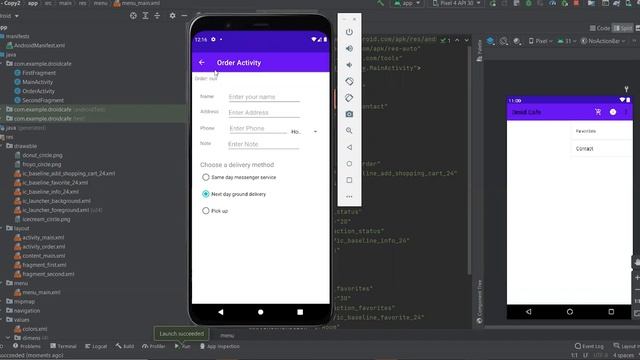The width and height of the screenshot is (640, 360).
Task: Click Enter Note input field
Action: click(x=264, y=144)
